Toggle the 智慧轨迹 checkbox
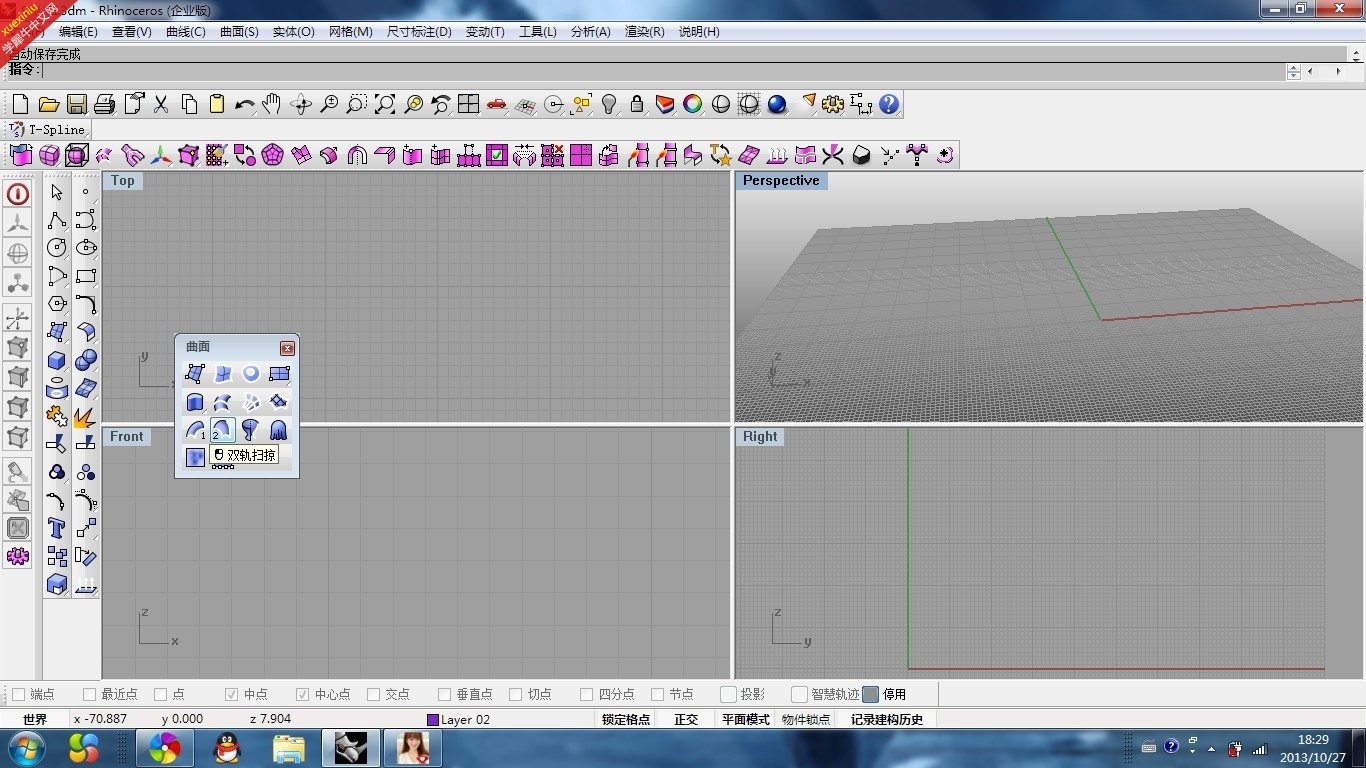1366x768 pixels. (x=799, y=694)
